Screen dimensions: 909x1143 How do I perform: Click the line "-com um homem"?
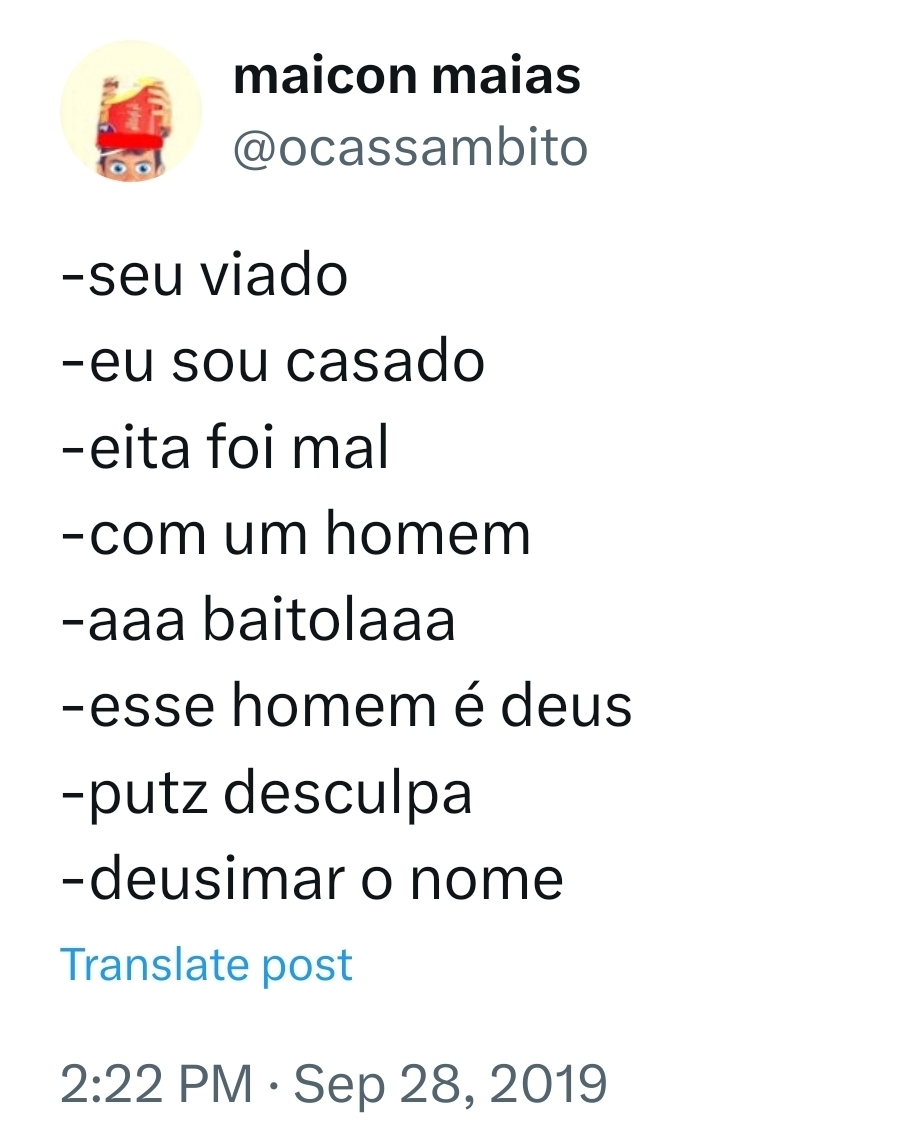click(x=296, y=533)
